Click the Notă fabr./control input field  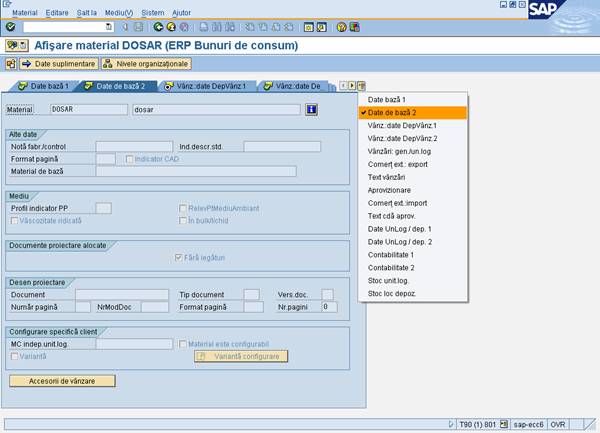tap(134, 147)
